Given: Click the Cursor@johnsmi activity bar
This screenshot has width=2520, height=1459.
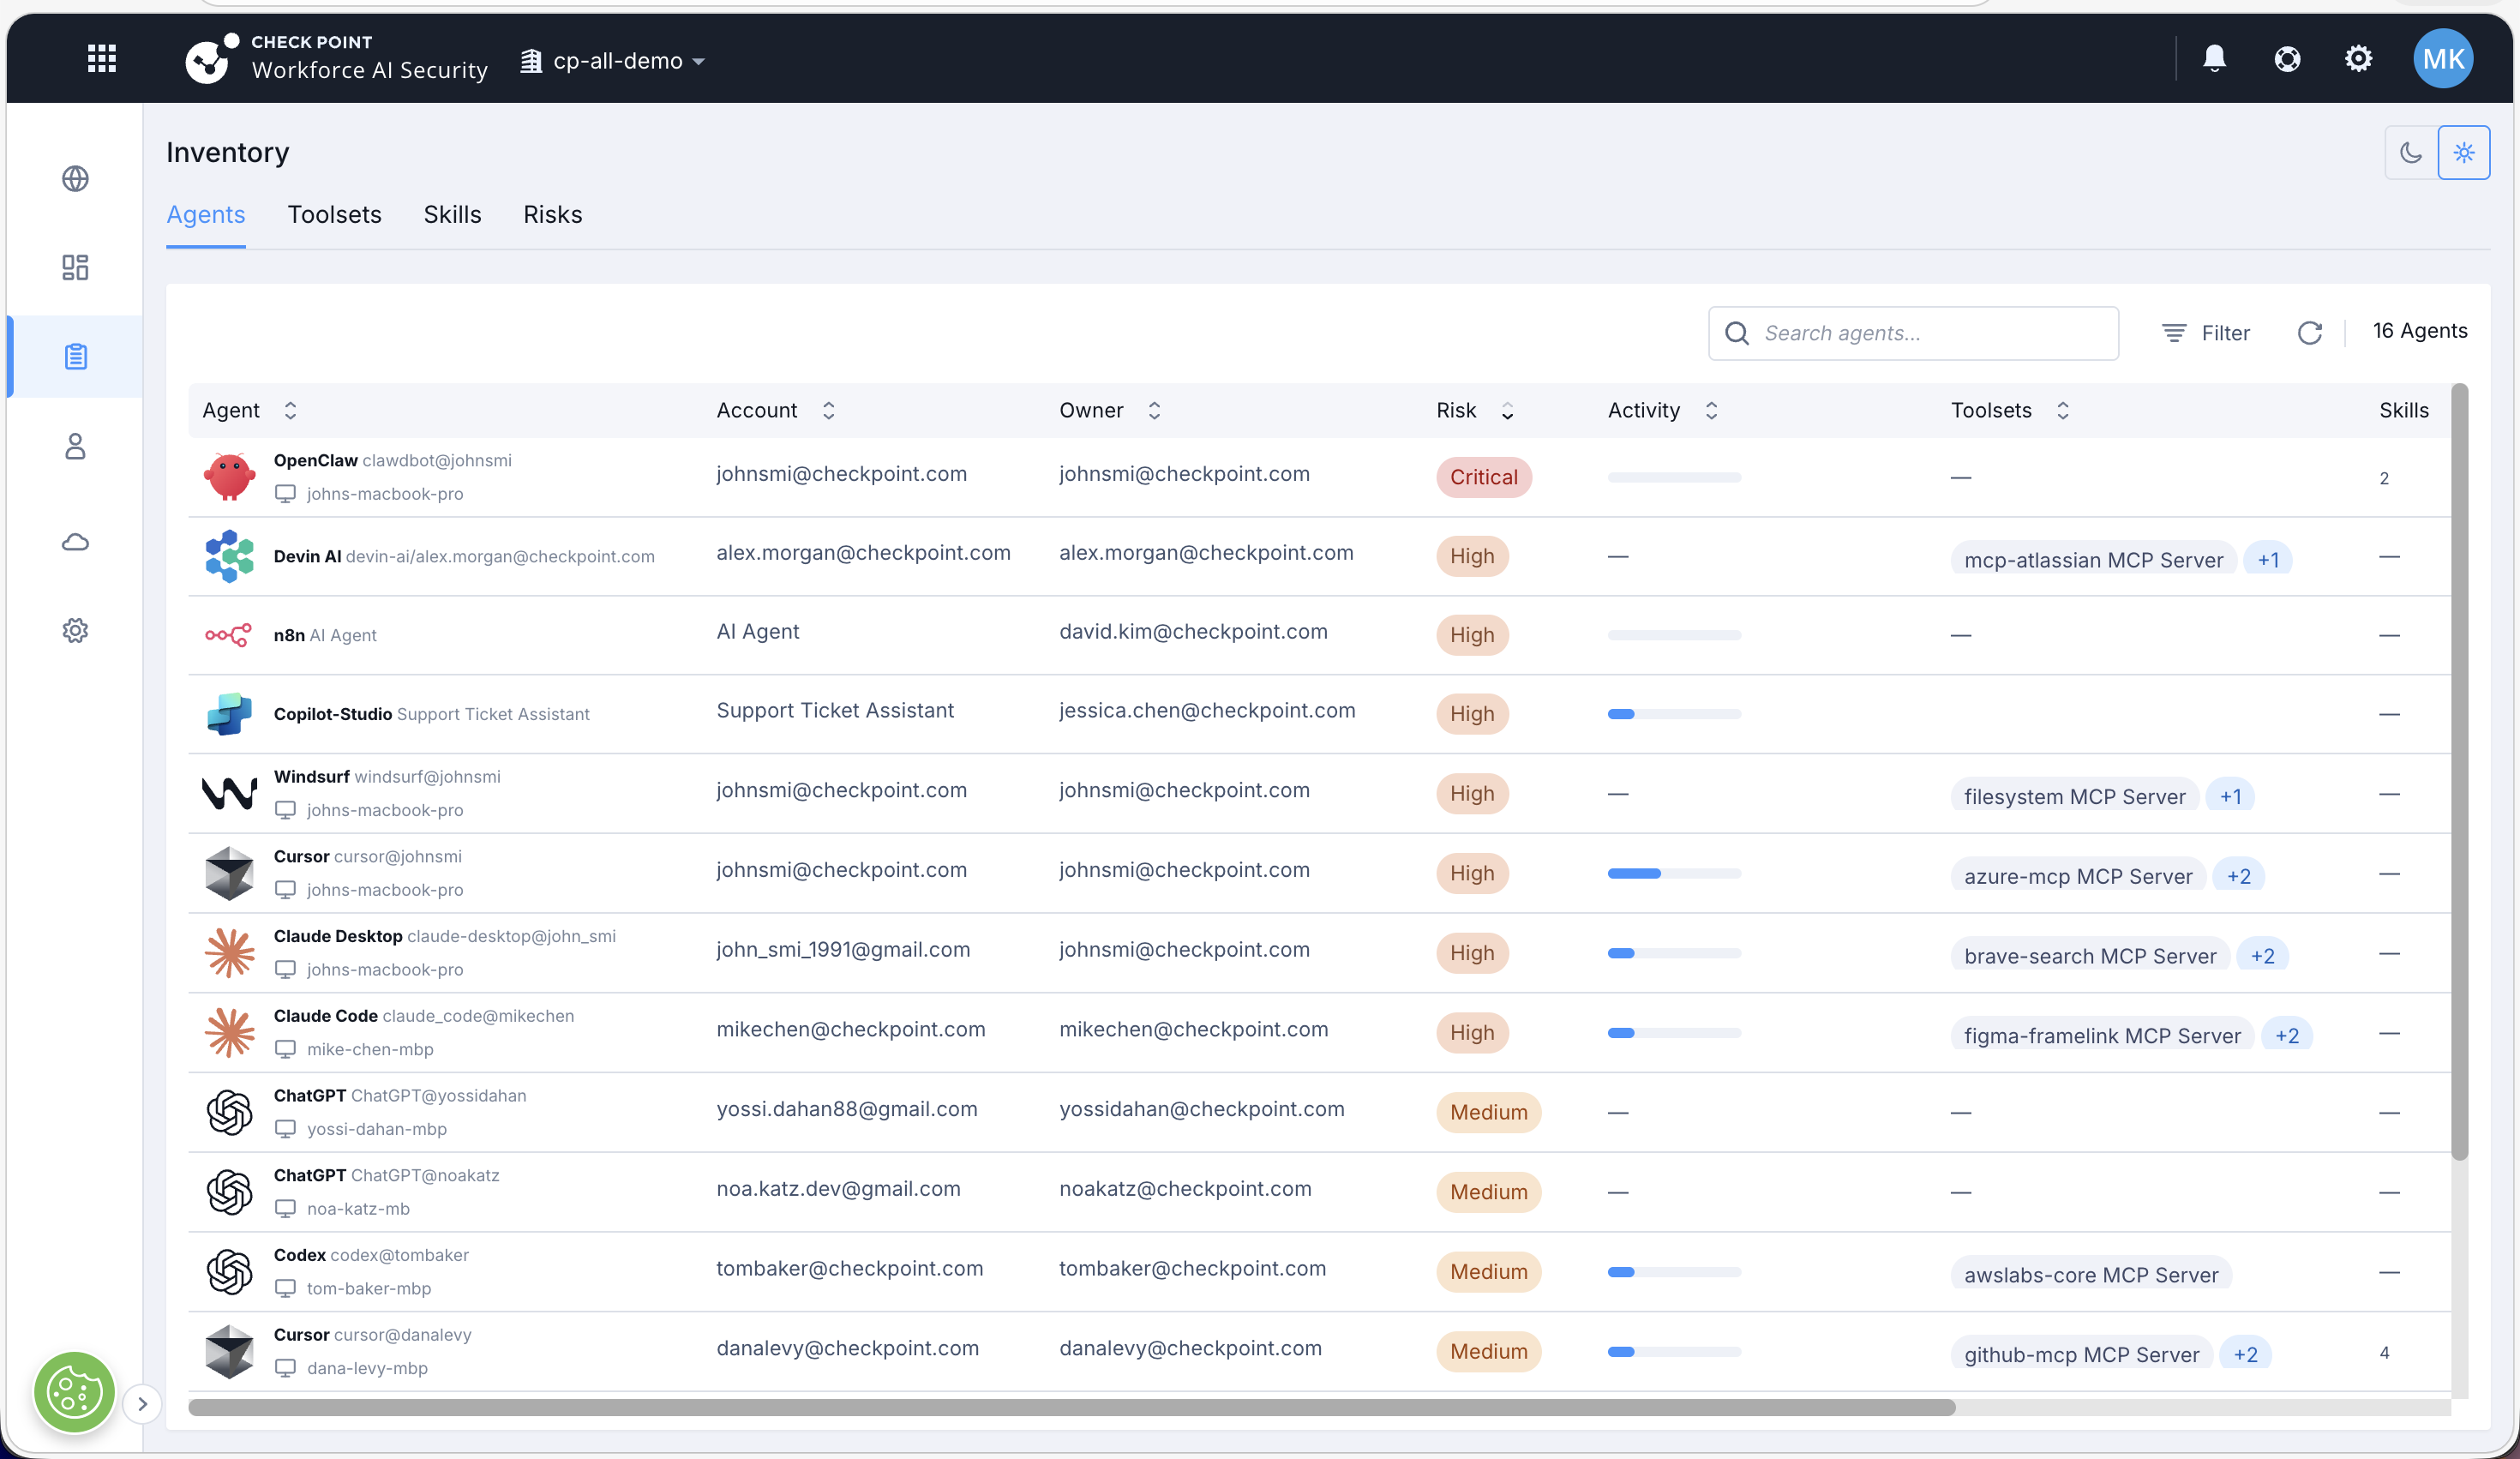Looking at the screenshot, I should coord(1675,874).
